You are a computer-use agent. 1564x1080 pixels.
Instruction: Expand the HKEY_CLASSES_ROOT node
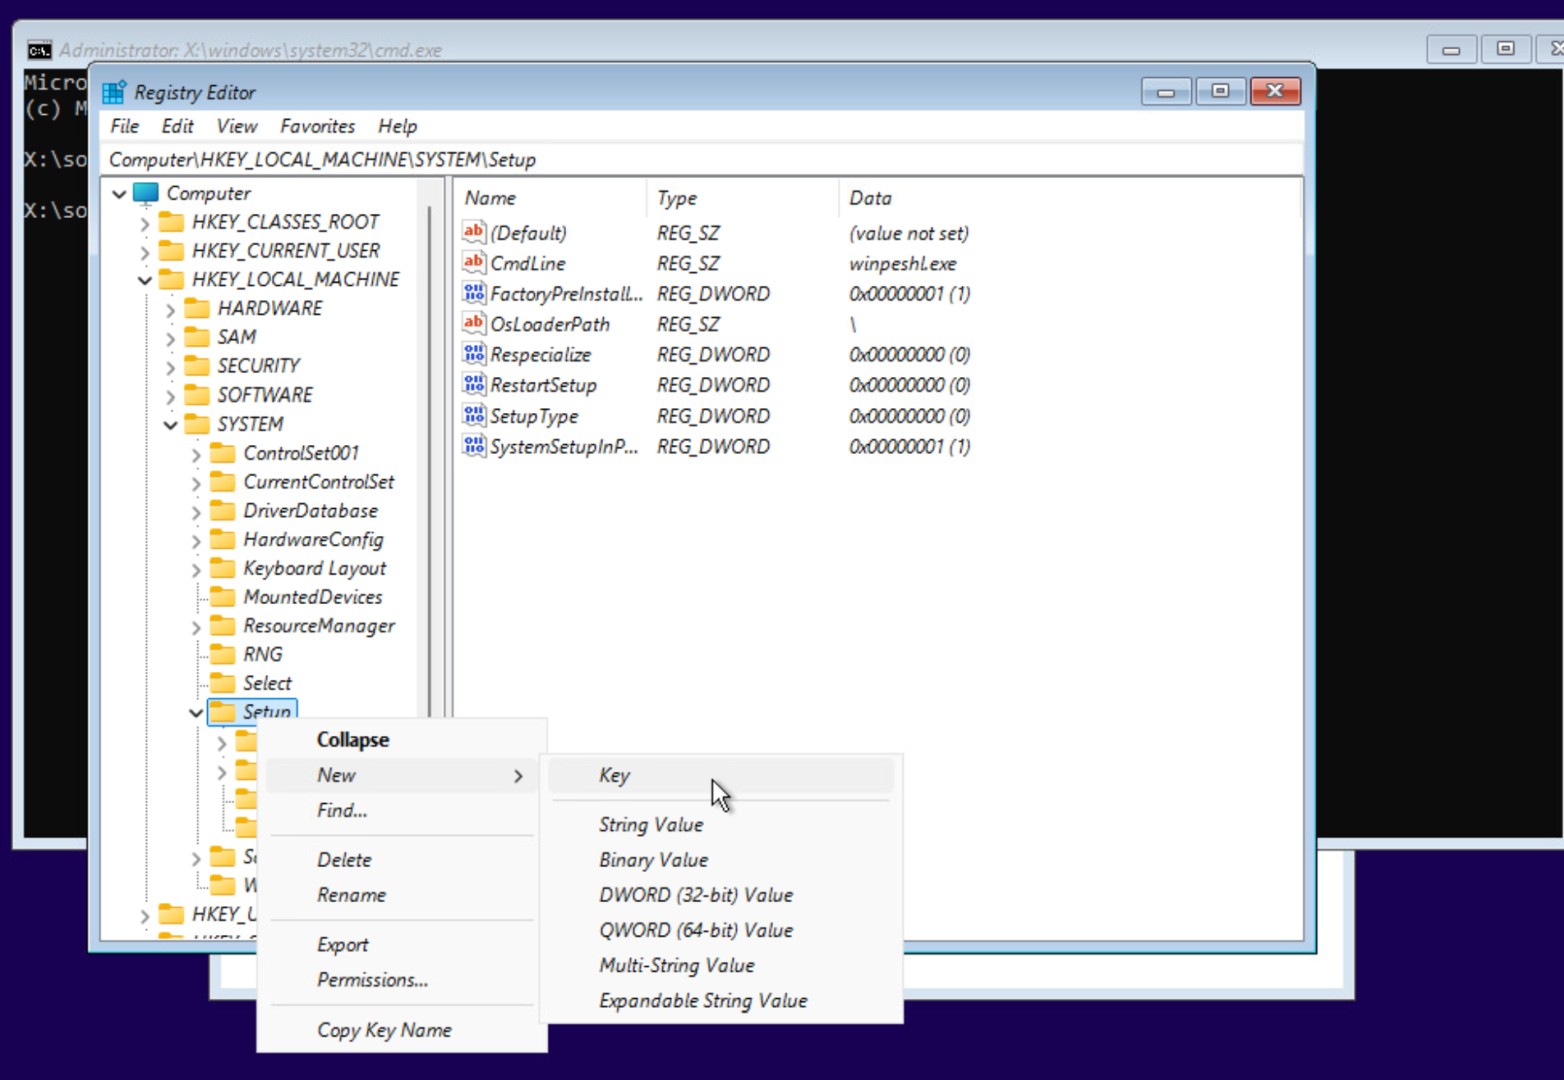click(x=145, y=222)
